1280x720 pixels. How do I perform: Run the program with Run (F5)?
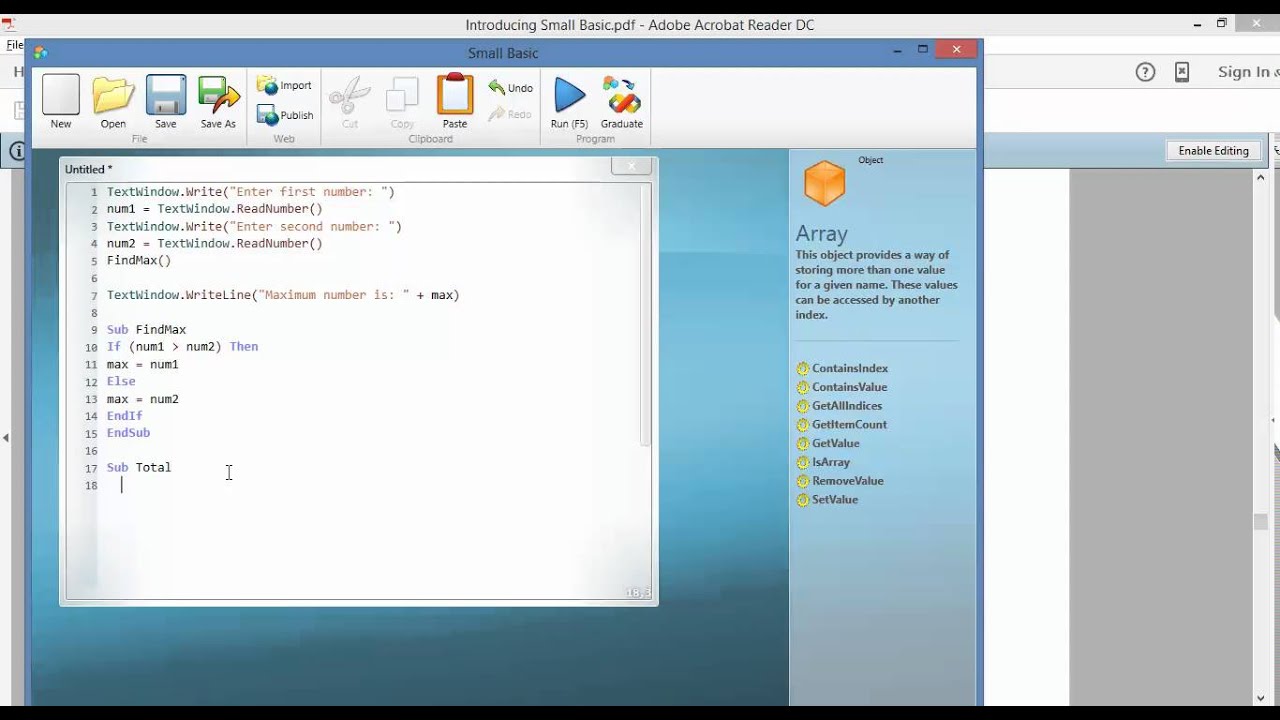click(569, 101)
